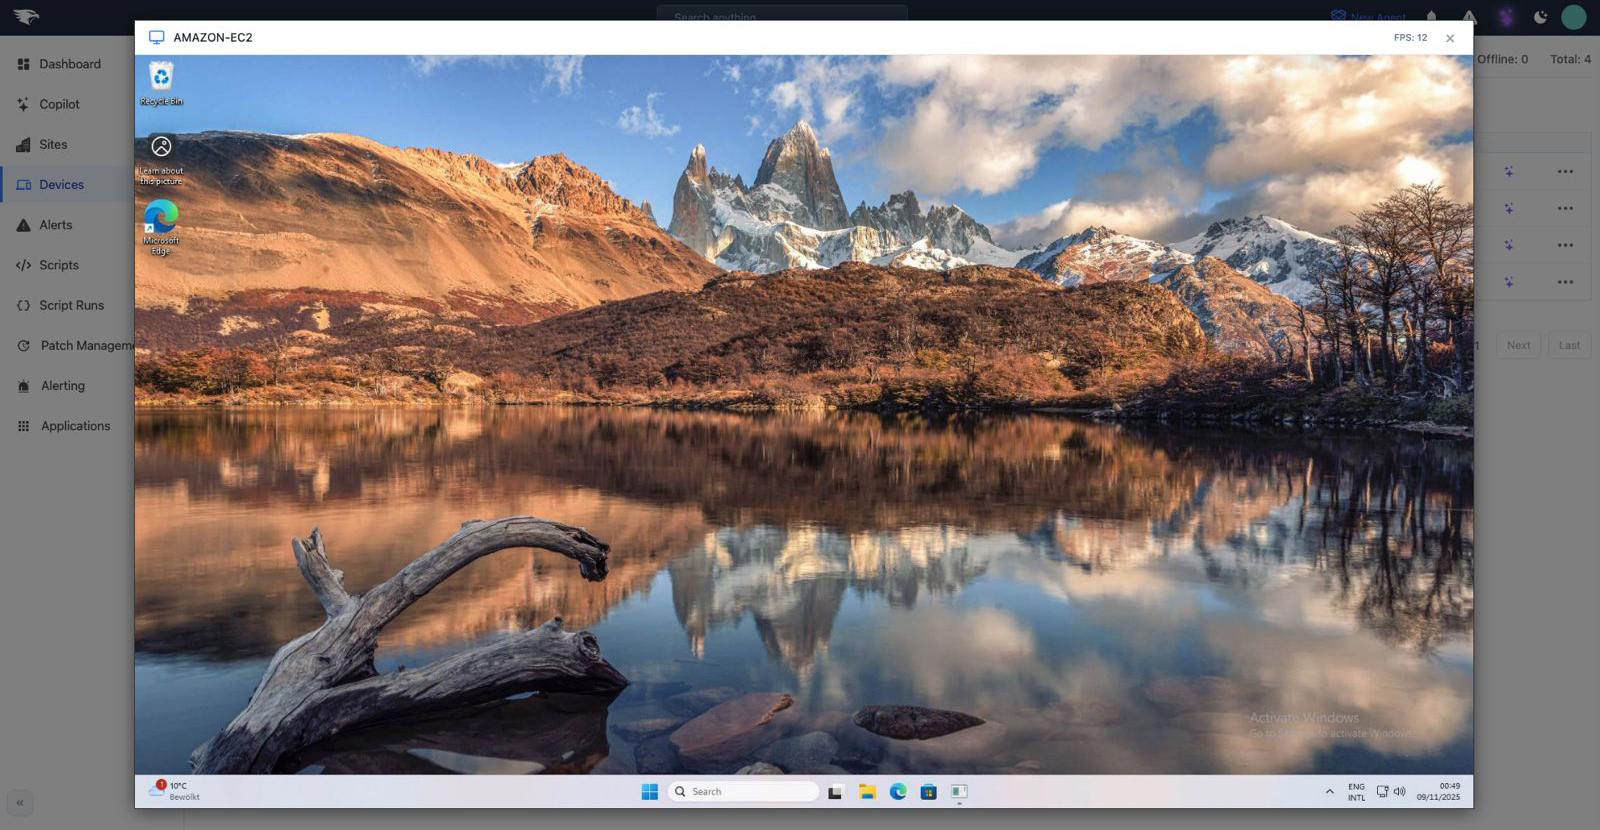Open the three-dot menu of the first device row

click(1565, 172)
